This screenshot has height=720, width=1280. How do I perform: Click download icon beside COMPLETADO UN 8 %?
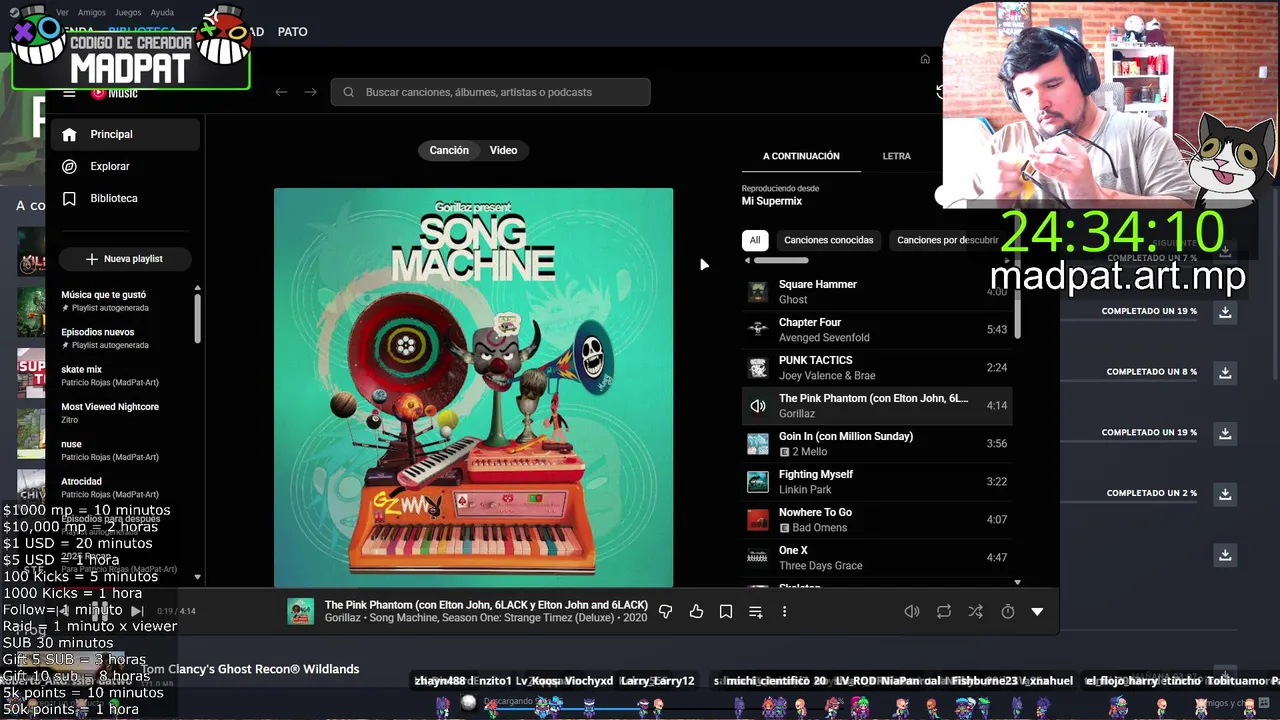(1225, 373)
